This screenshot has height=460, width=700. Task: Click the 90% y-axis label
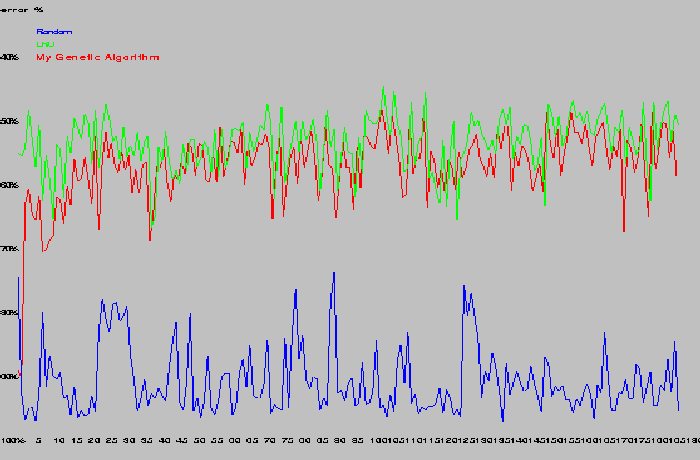(9, 376)
